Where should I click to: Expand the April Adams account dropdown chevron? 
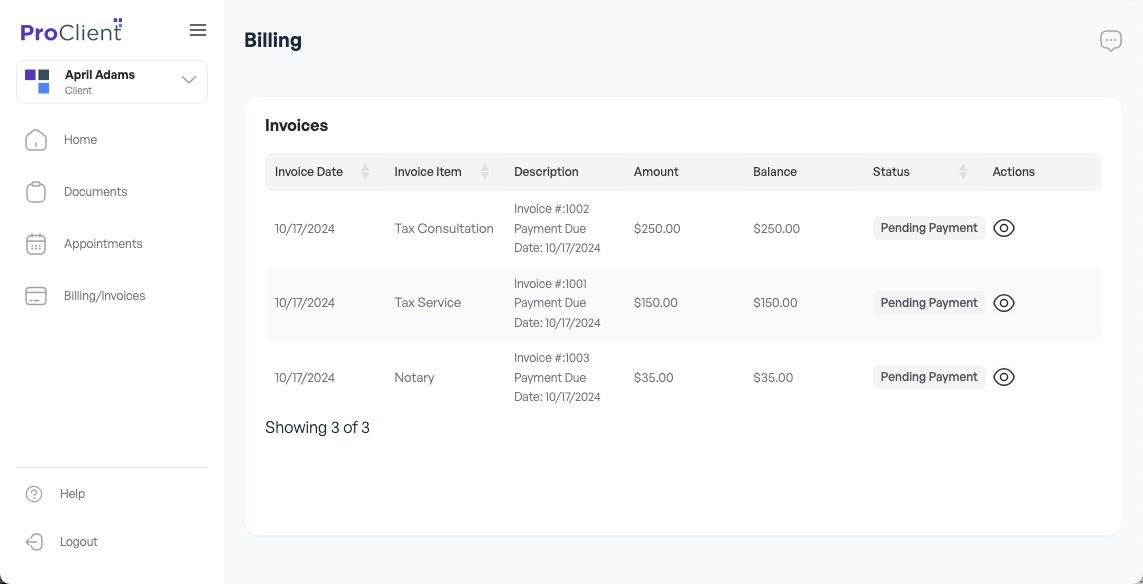189,80
